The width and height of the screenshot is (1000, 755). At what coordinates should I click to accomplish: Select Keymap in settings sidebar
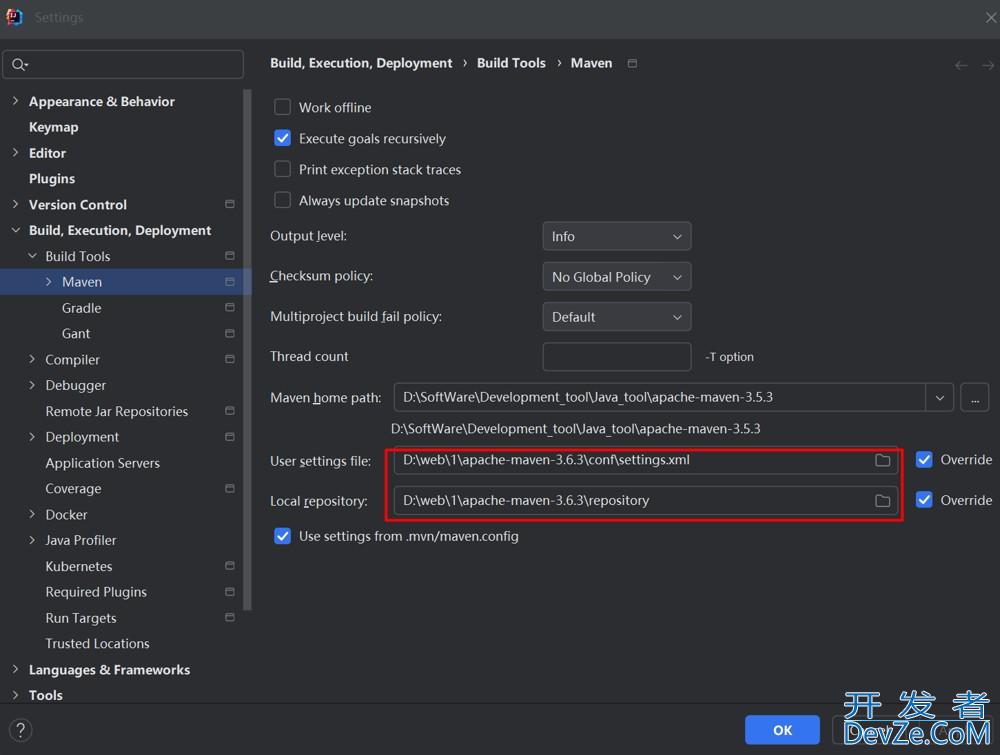click(53, 127)
